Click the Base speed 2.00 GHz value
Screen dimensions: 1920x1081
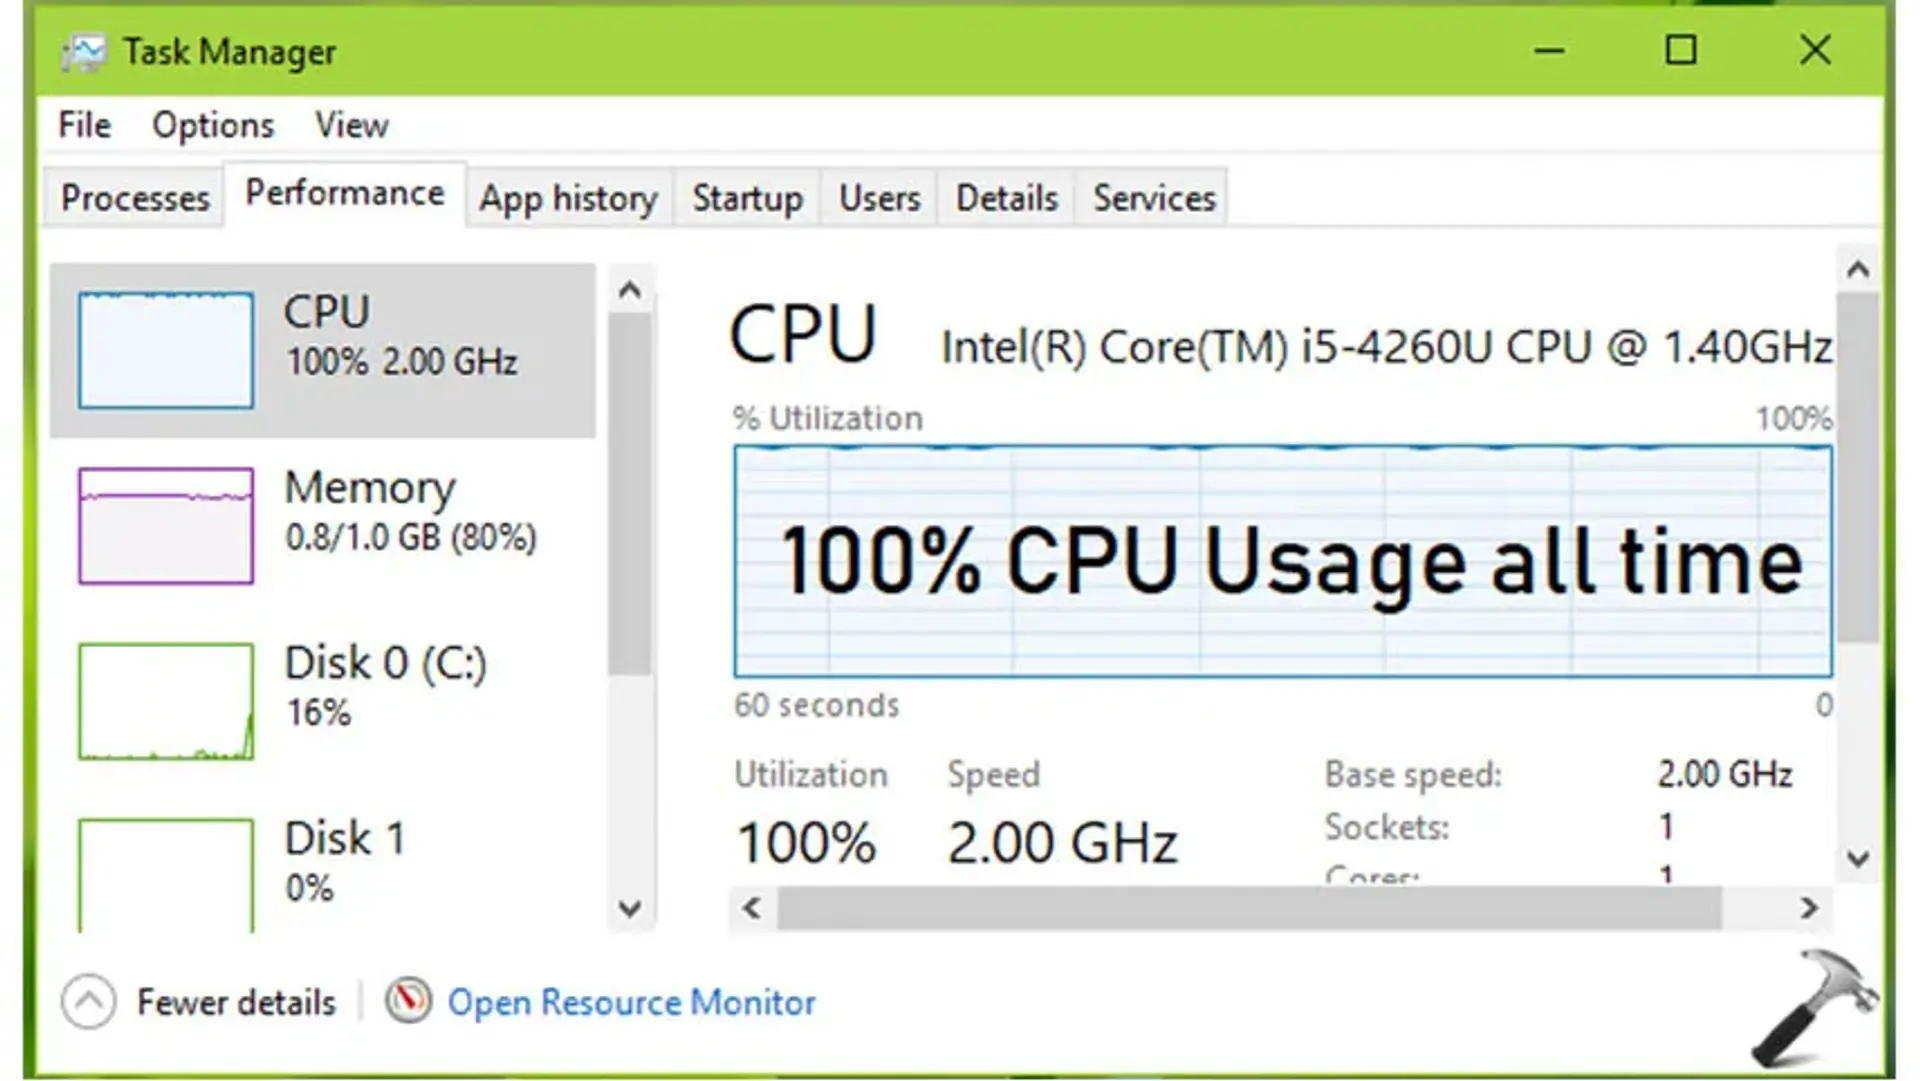[x=1725, y=774]
